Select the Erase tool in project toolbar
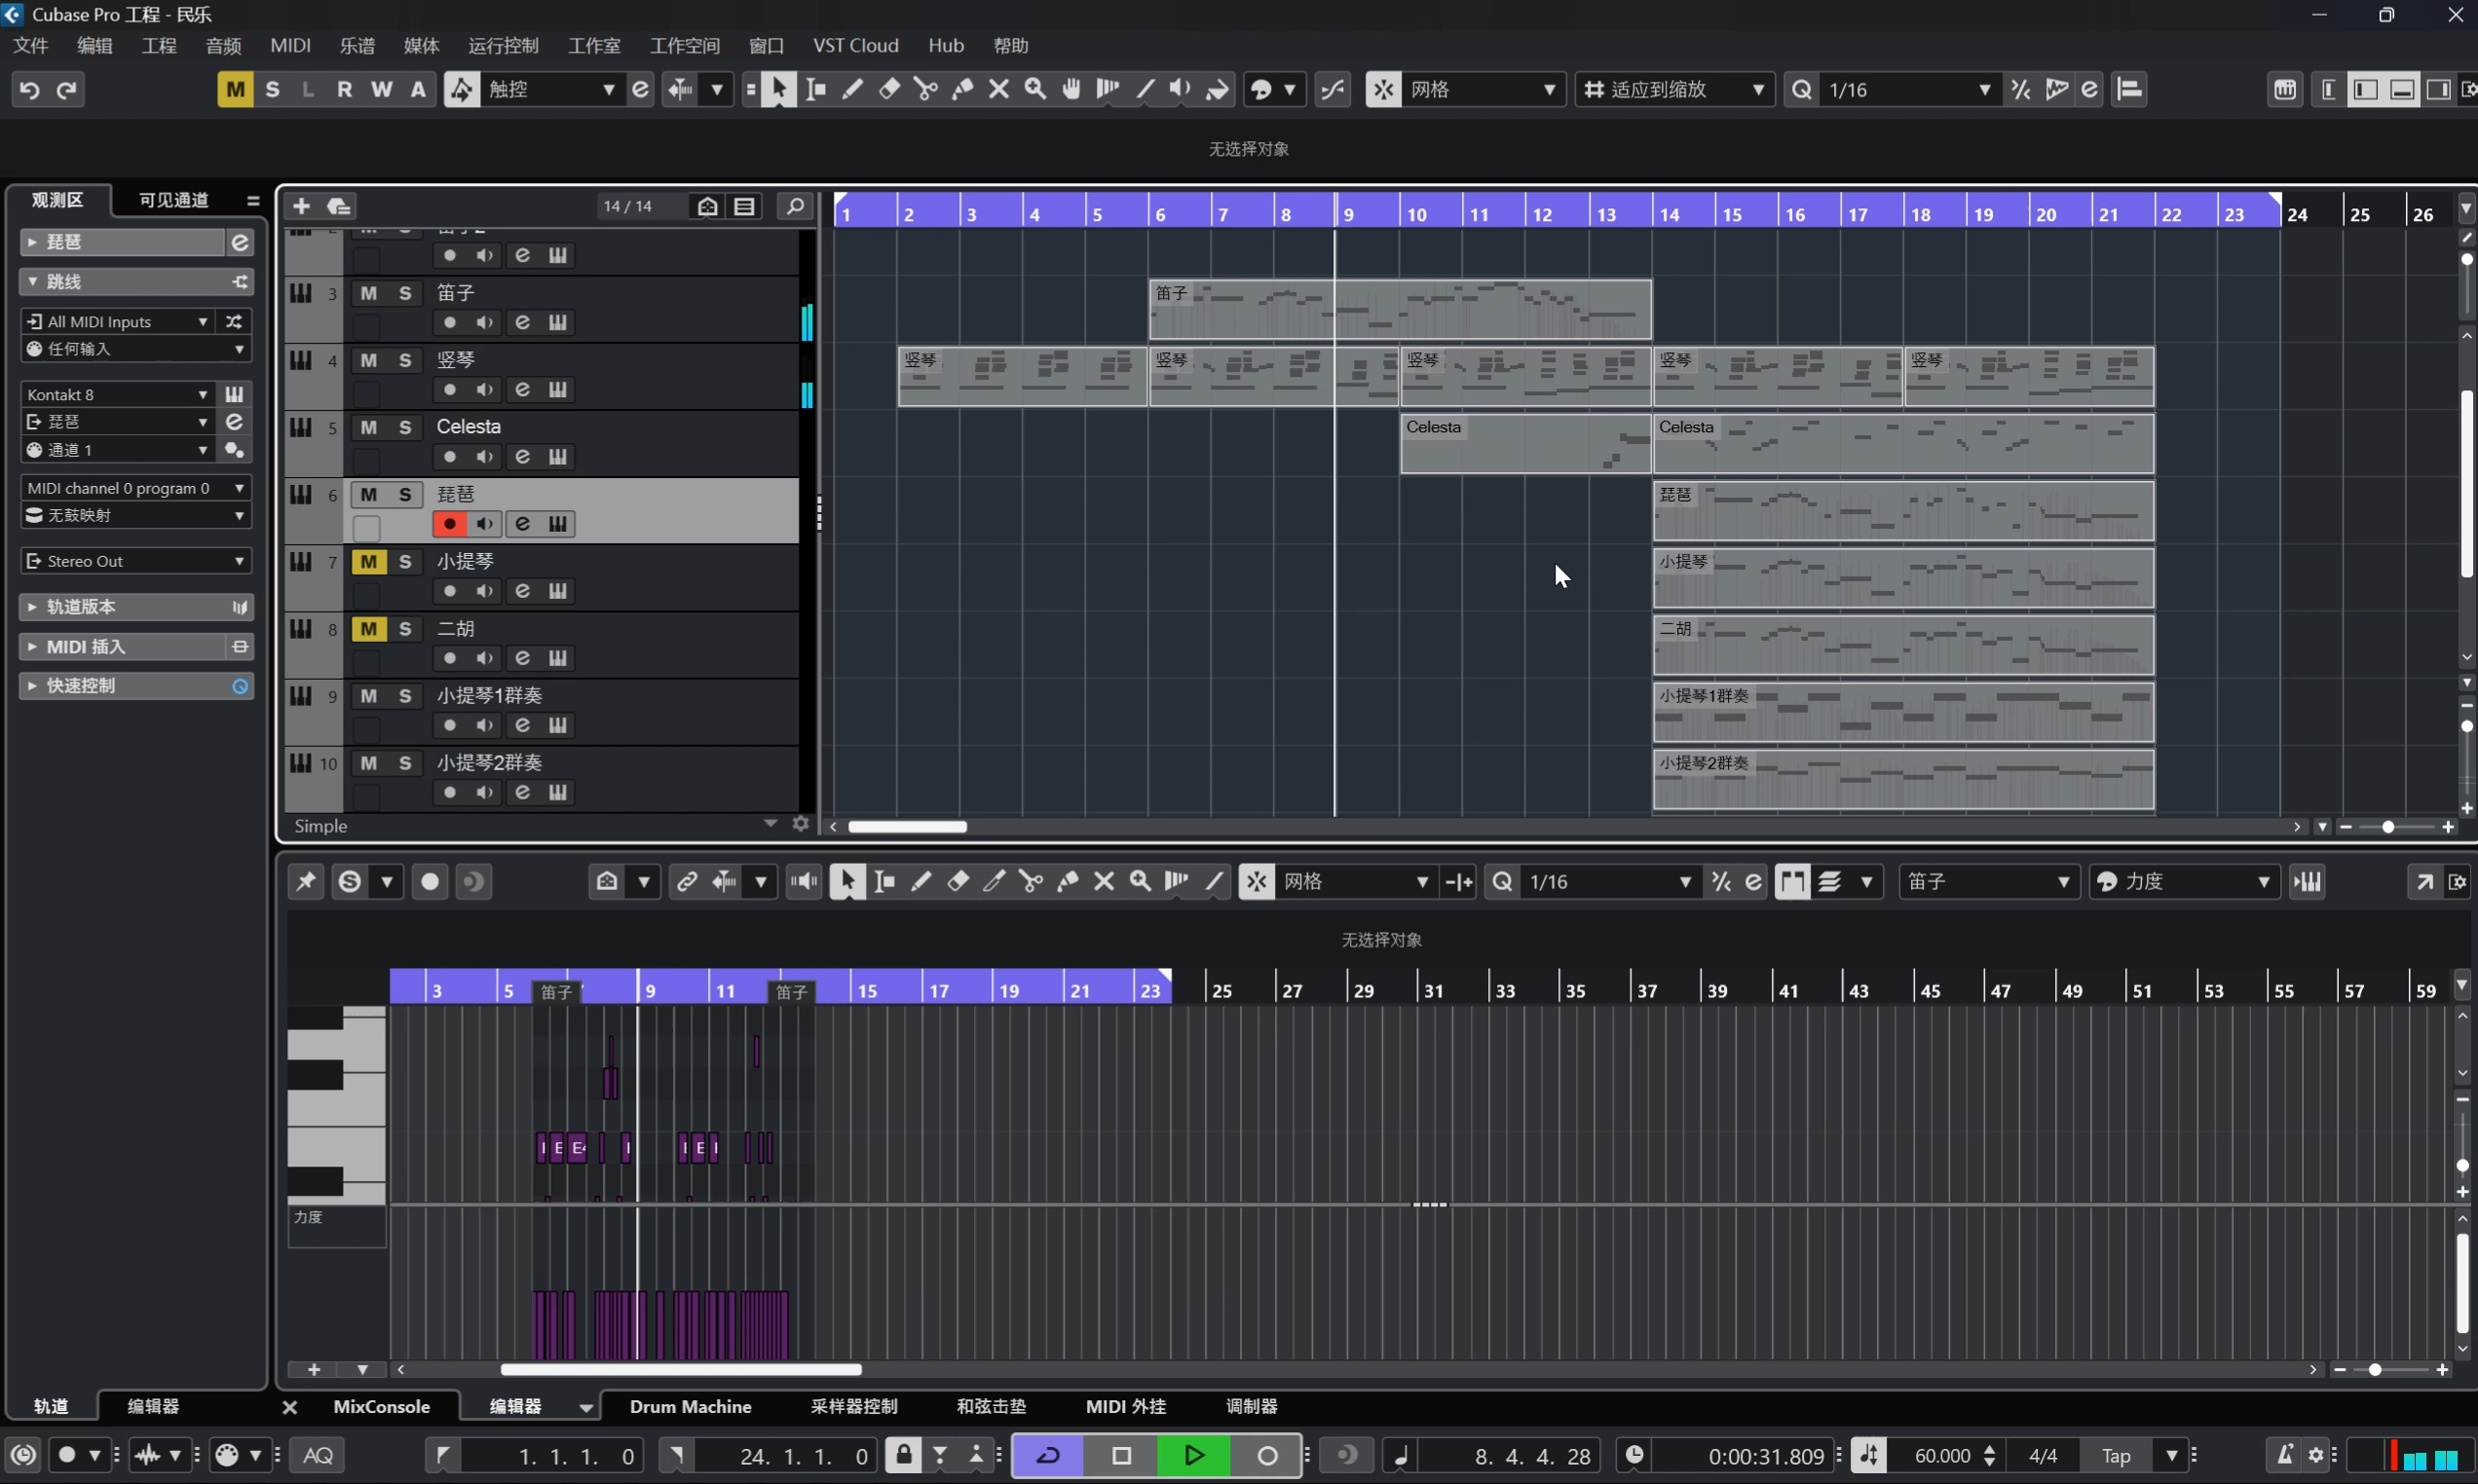This screenshot has height=1484, width=2478. [889, 90]
